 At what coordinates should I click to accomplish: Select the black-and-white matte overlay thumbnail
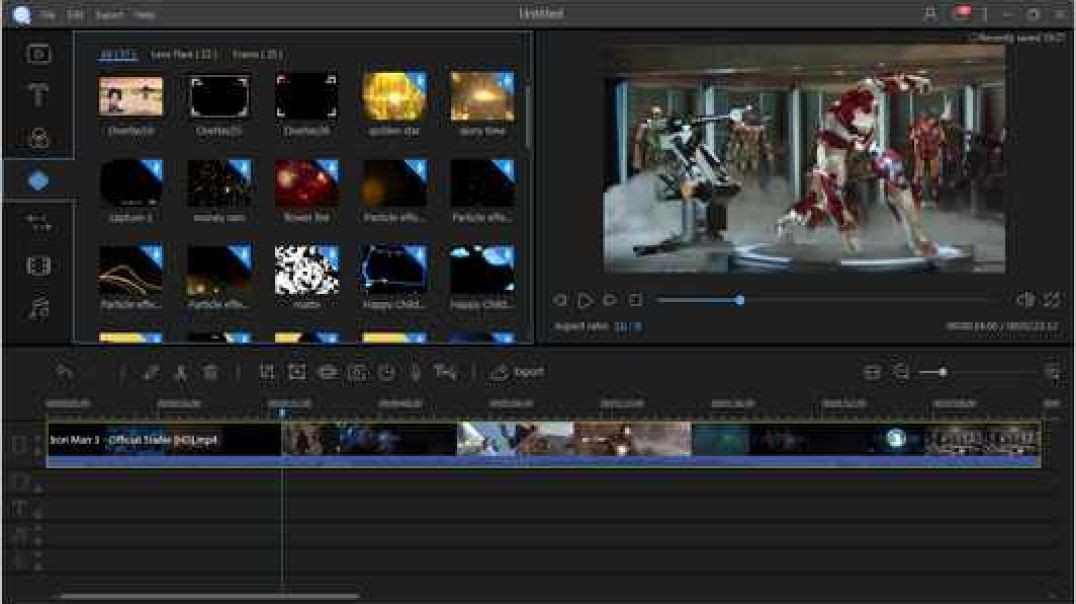coord(306,270)
